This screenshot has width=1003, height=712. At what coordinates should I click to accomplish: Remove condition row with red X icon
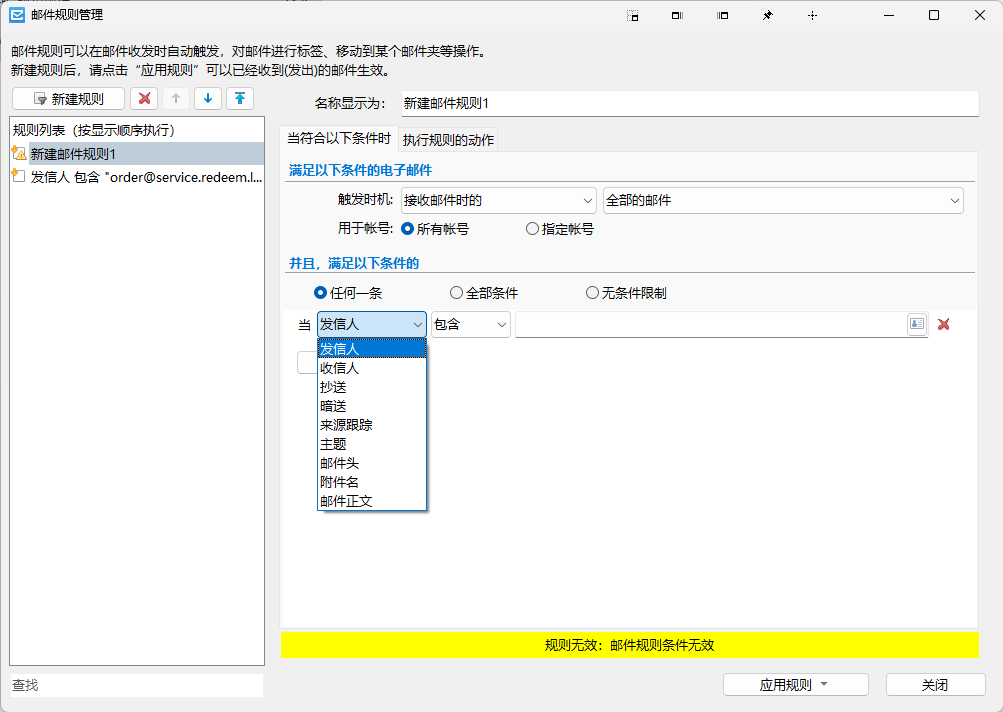943,324
